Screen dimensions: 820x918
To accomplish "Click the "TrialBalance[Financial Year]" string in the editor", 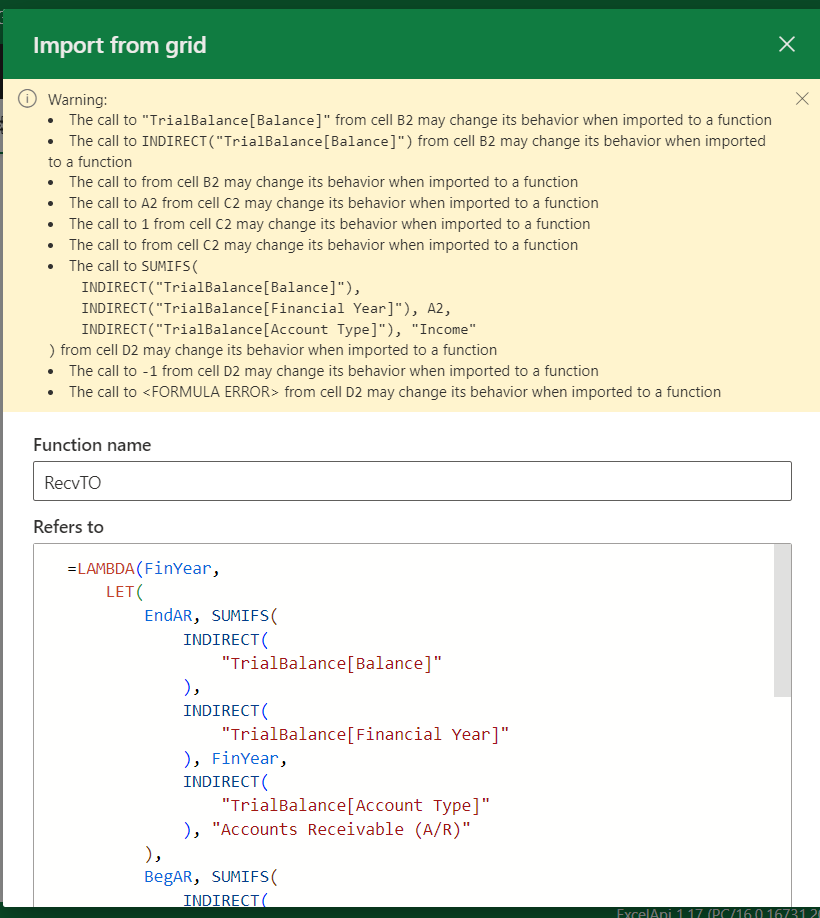I will [365, 734].
